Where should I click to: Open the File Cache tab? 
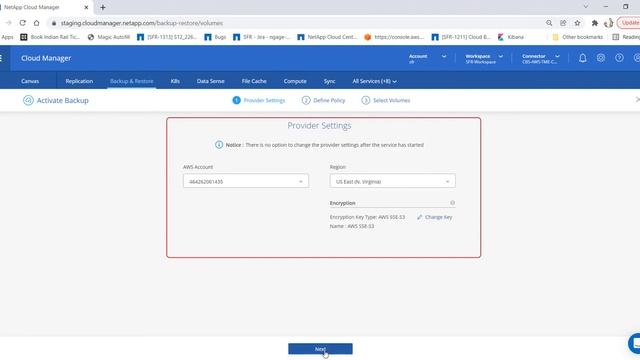254,81
